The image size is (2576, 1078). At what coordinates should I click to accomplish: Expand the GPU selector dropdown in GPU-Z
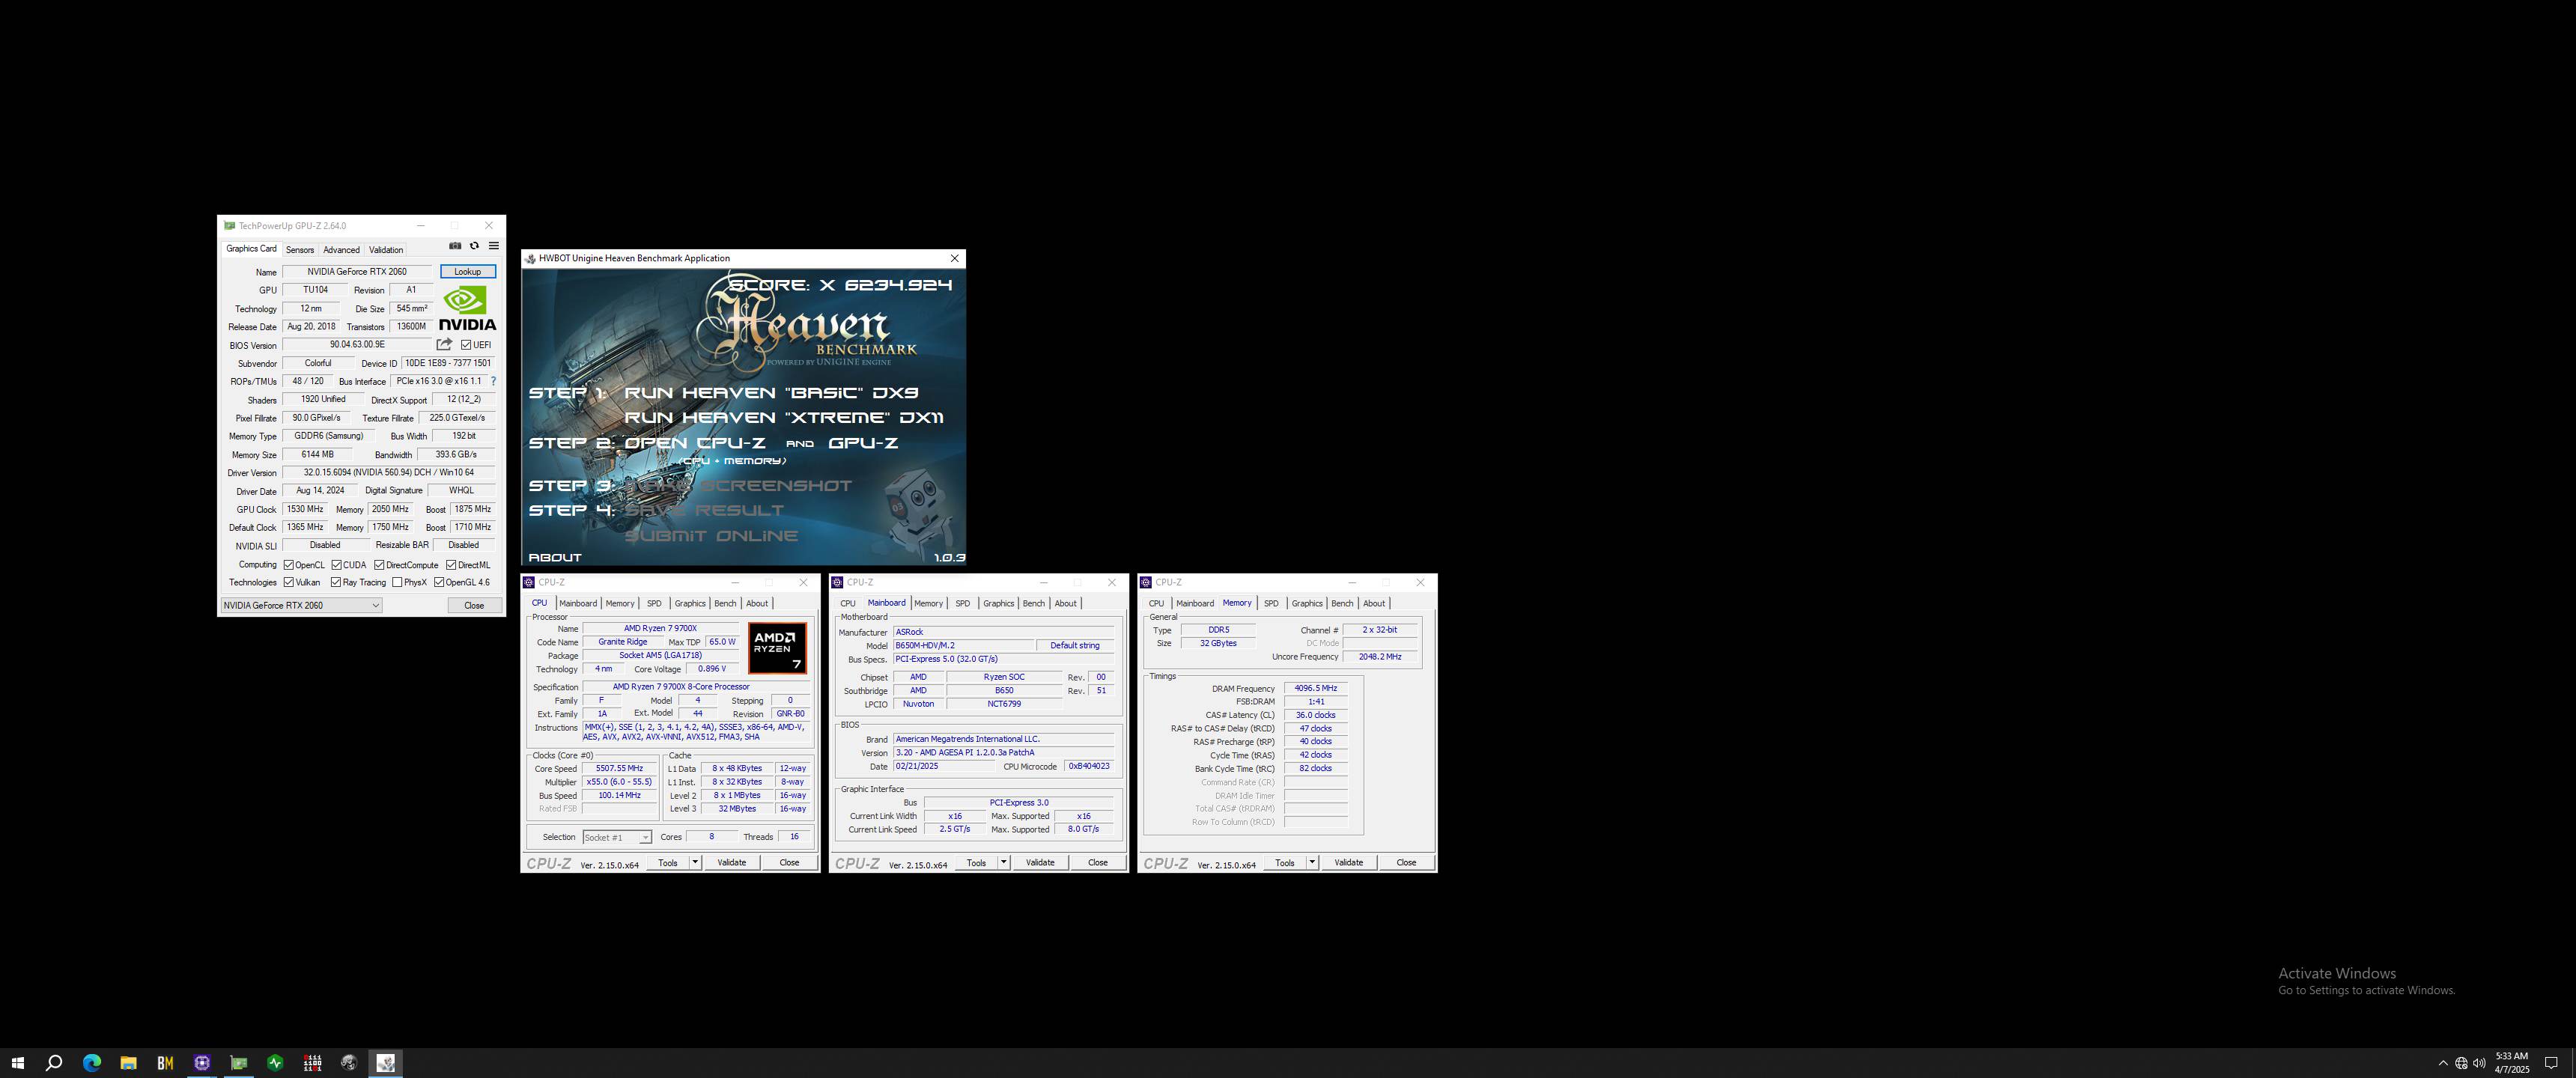pos(375,605)
